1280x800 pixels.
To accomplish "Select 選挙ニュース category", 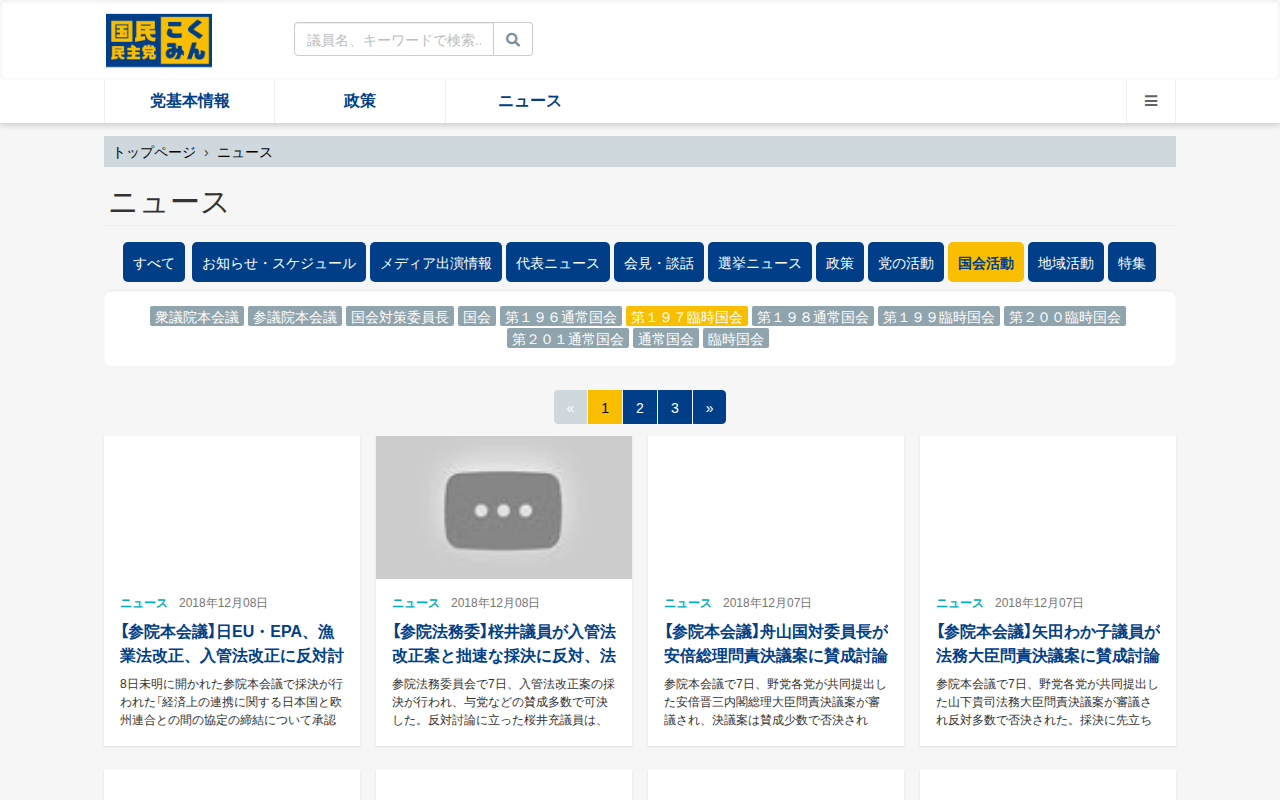I will (760, 262).
